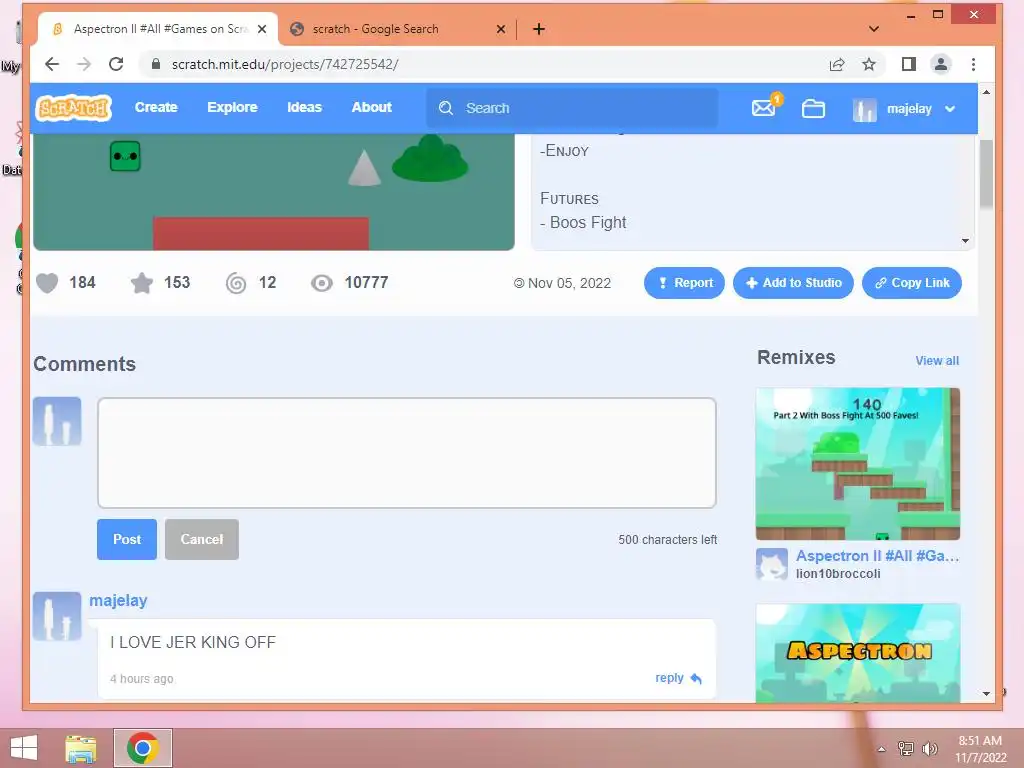Click the majelay avatar beside the comment box

[57, 421]
